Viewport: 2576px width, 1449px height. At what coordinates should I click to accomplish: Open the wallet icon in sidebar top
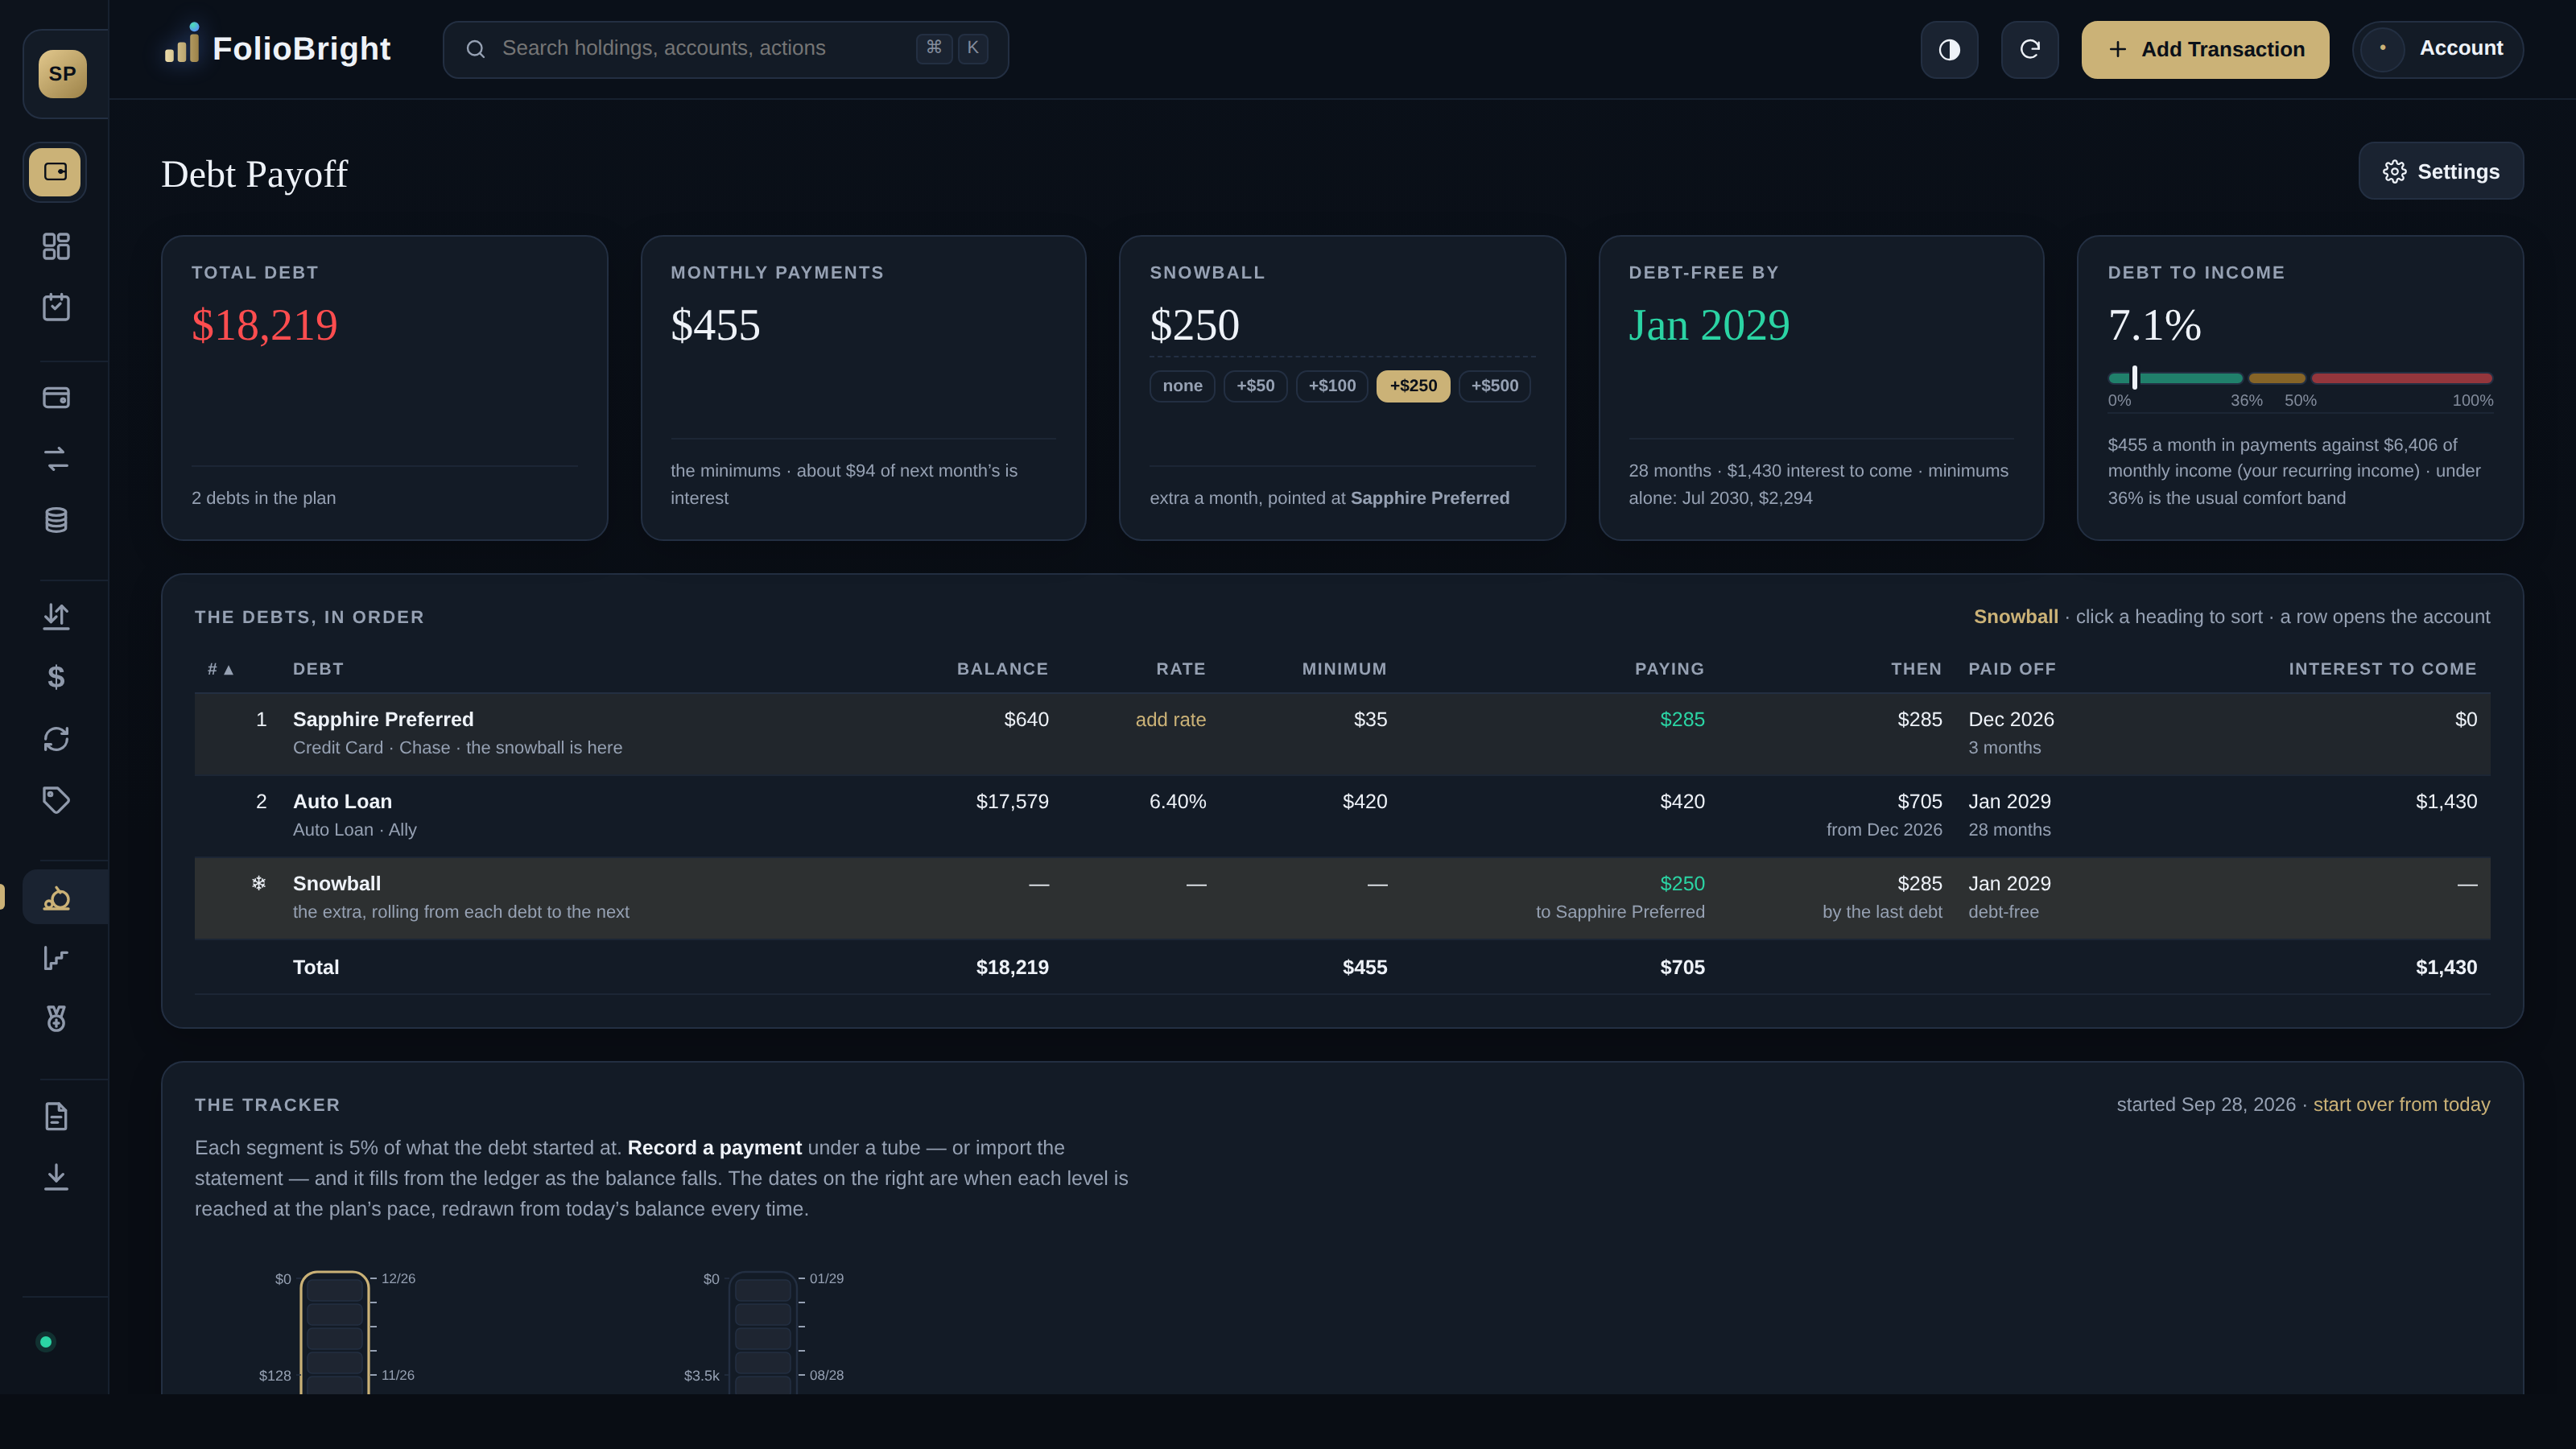tap(55, 172)
